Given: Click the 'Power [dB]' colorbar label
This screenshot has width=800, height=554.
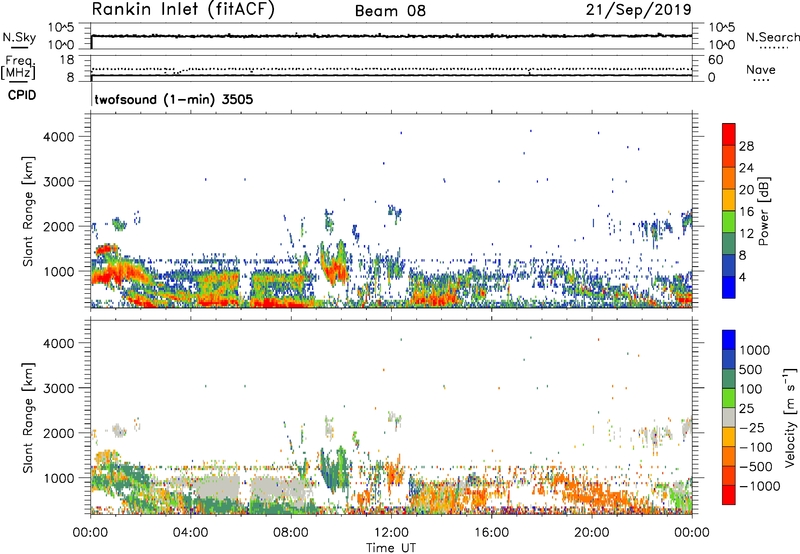Looking at the screenshot, I should click(x=764, y=211).
